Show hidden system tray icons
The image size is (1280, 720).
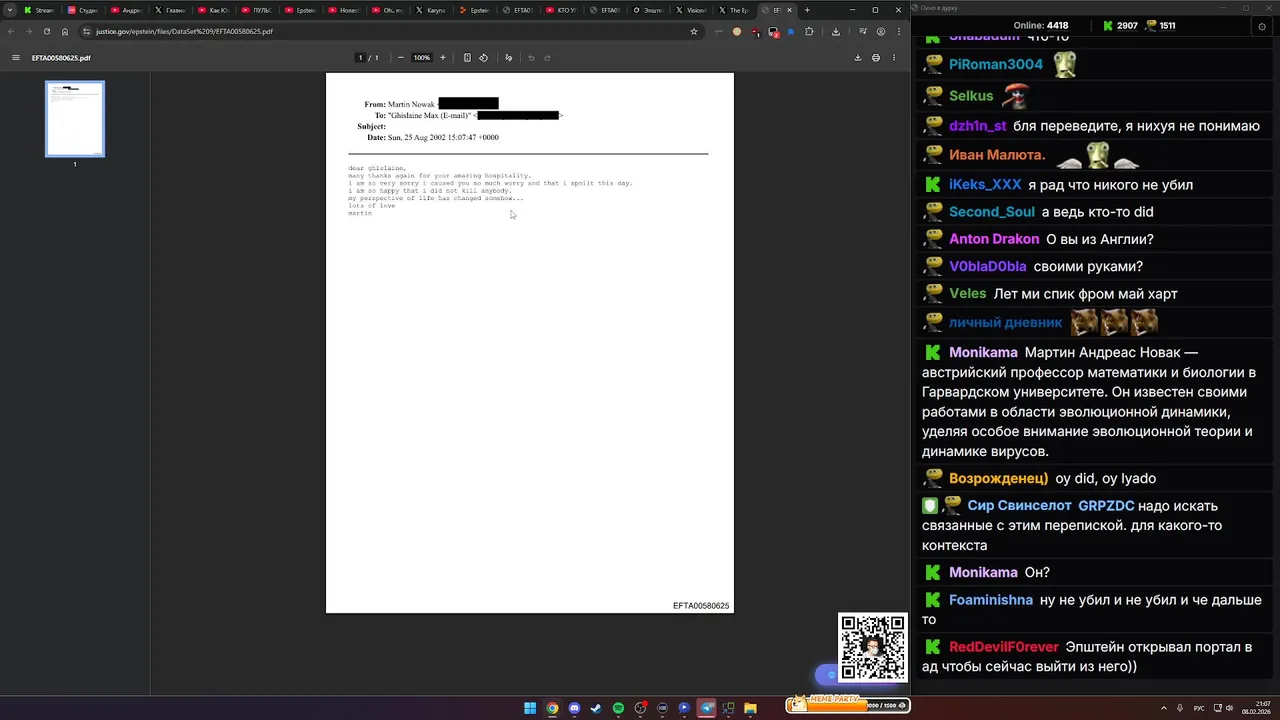coord(1164,708)
